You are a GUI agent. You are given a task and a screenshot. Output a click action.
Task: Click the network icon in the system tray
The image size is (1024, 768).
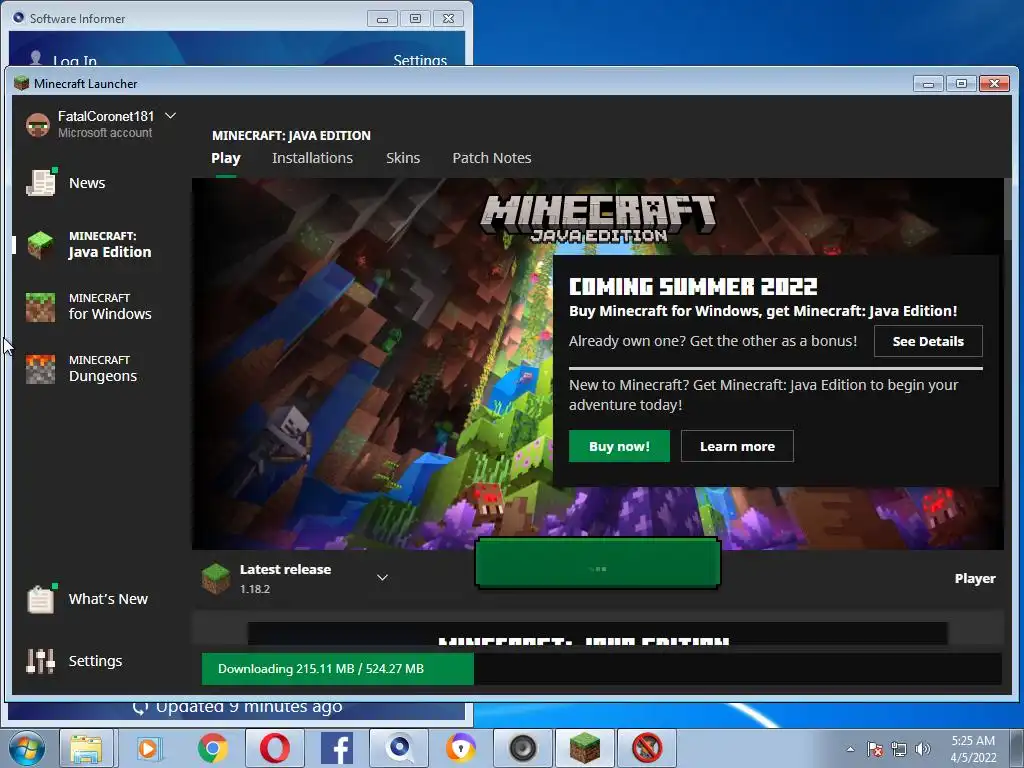pos(899,749)
